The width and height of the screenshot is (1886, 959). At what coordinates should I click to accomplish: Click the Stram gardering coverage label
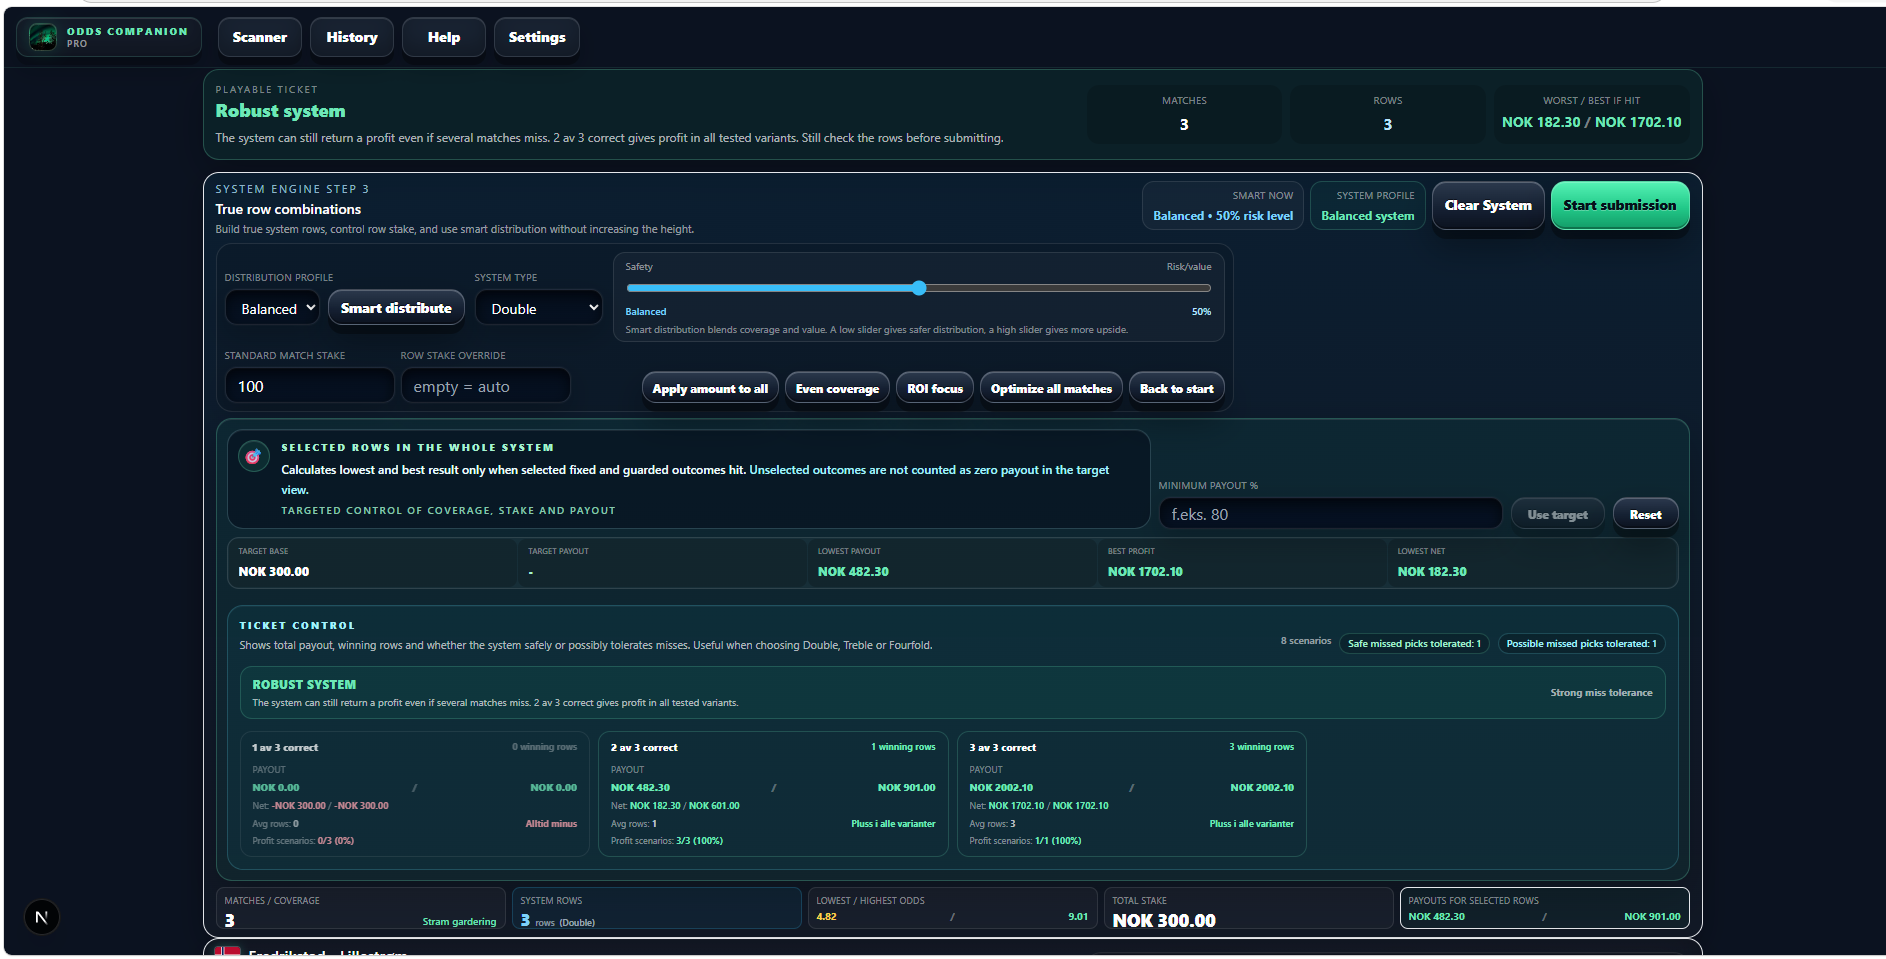pyautogui.click(x=459, y=922)
